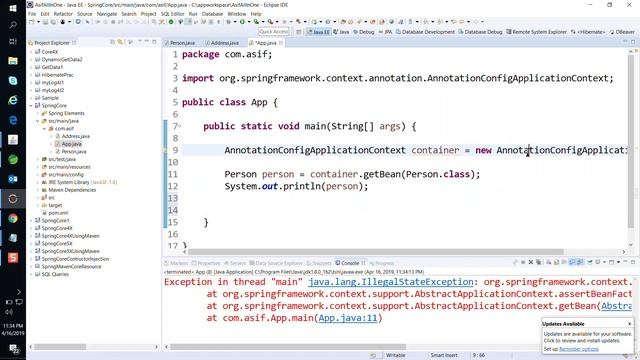Switch to Database Development perspective
The width and height of the screenshot is (640, 360).
point(425,31)
